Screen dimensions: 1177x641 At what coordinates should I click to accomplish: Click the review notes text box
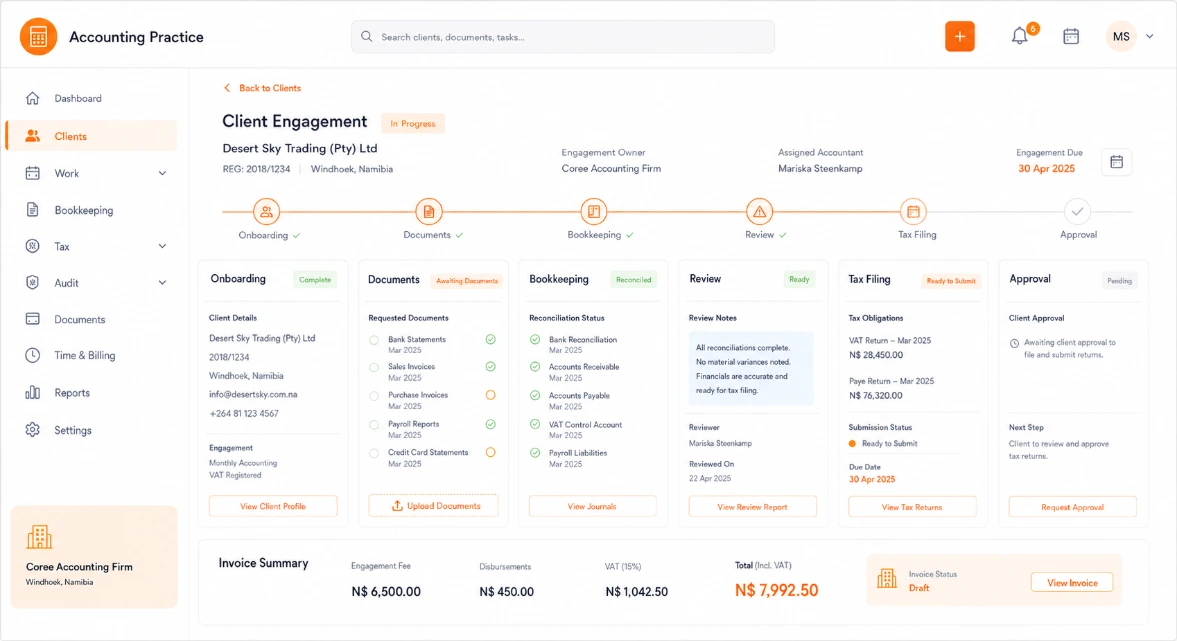751,369
